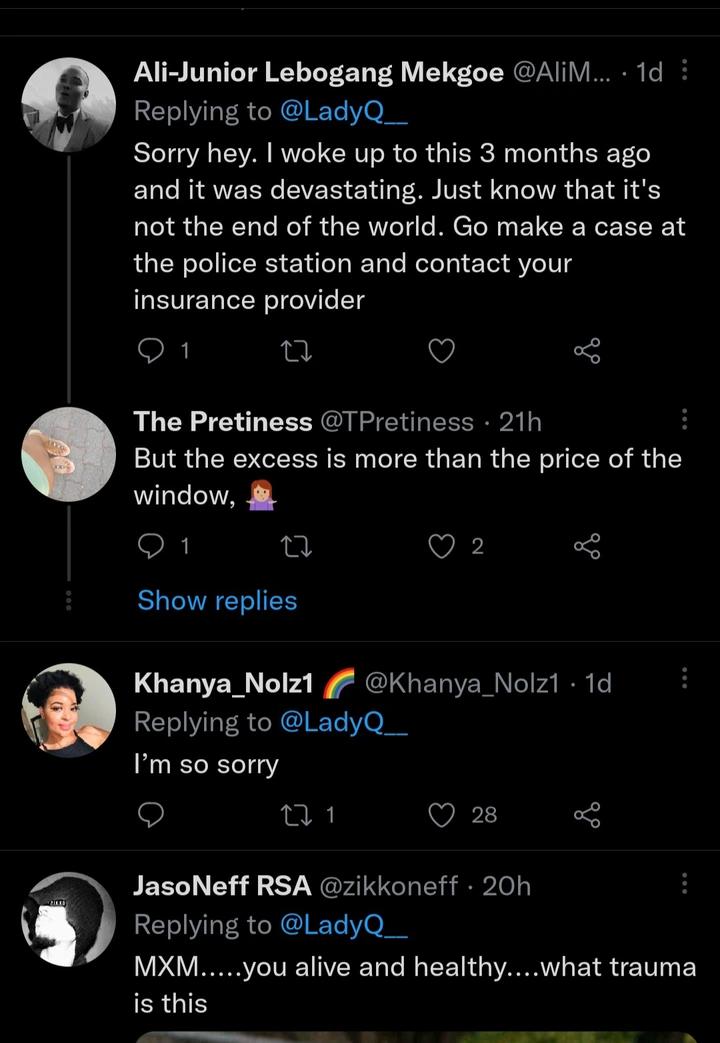
Task: Reply to The Pretiness tweet
Action: [x=150, y=546]
